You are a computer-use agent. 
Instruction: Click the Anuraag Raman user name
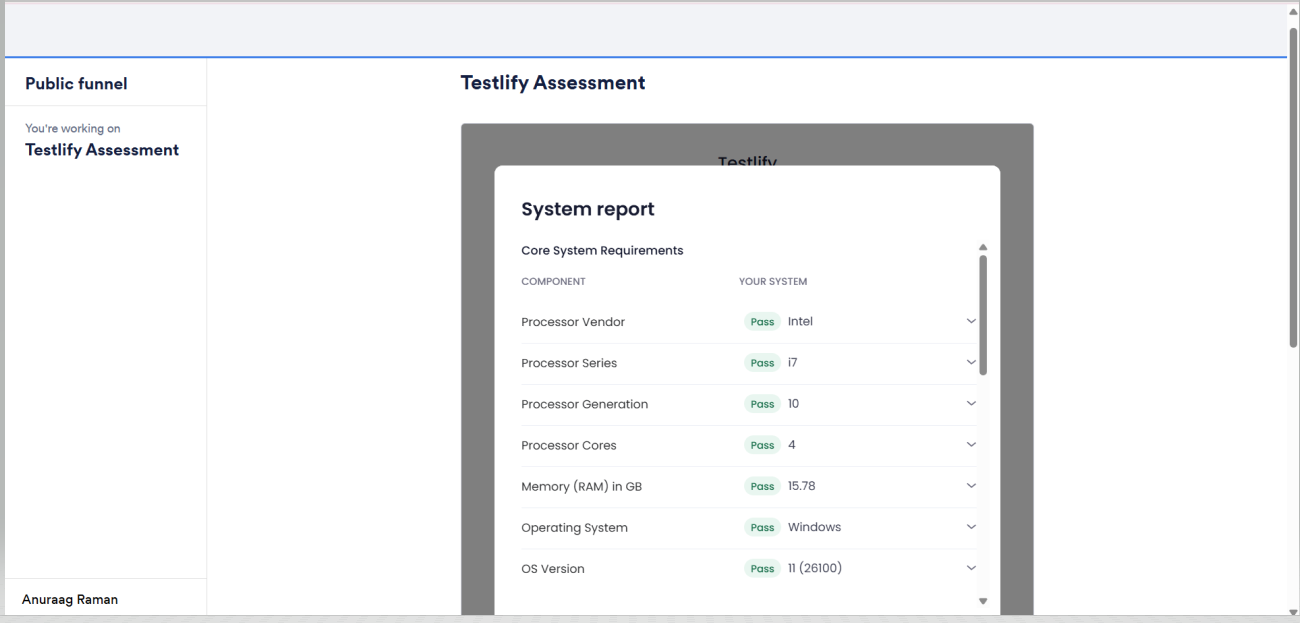[x=70, y=599]
